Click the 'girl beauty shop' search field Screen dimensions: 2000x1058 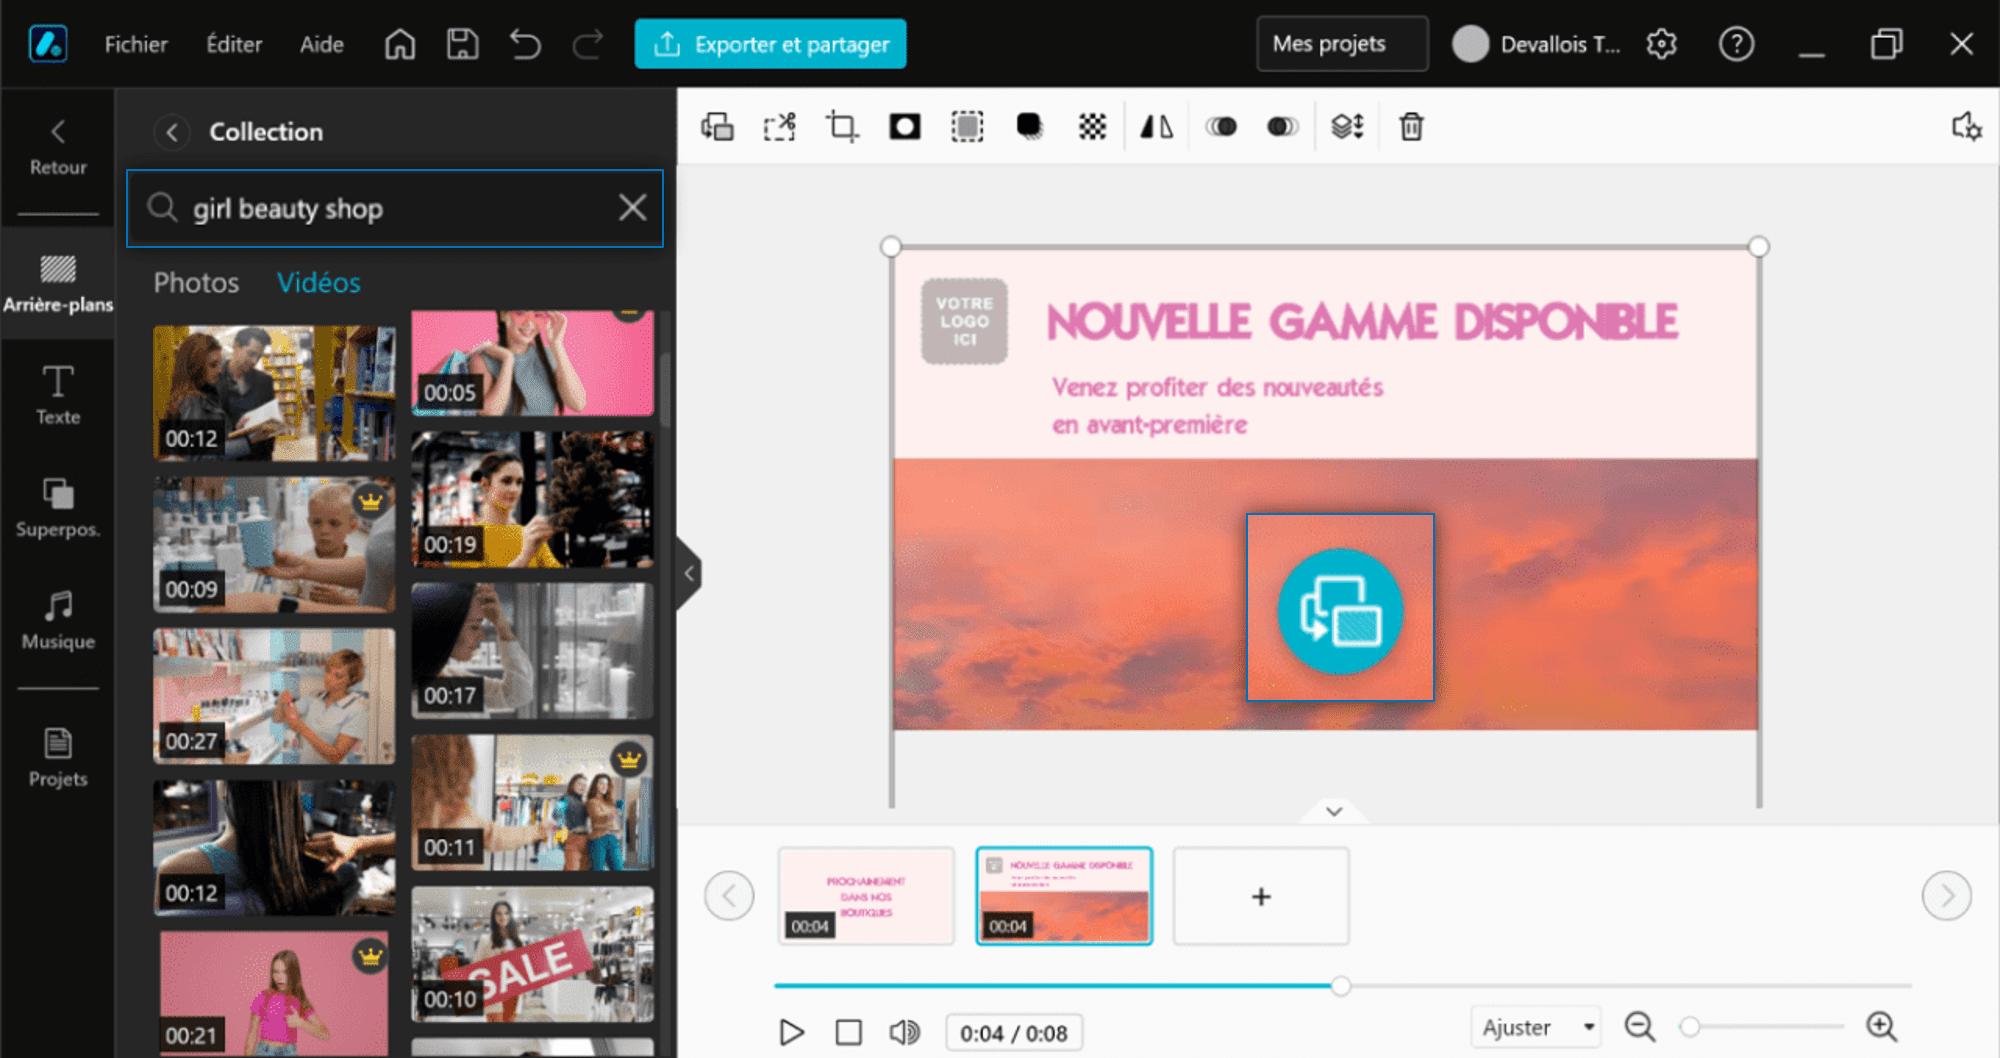(395, 208)
